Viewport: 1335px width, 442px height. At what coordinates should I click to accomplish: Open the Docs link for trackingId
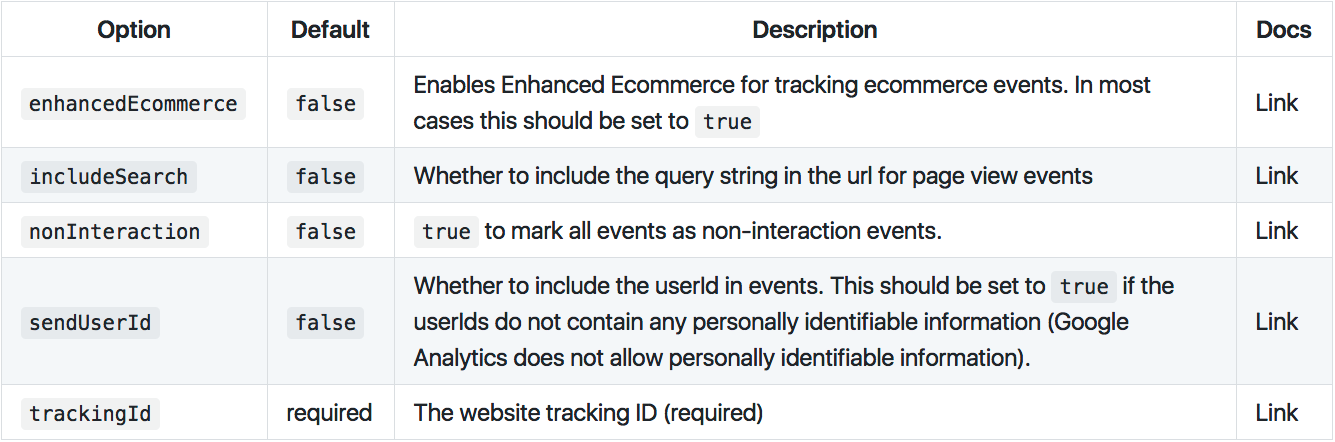coord(1277,413)
